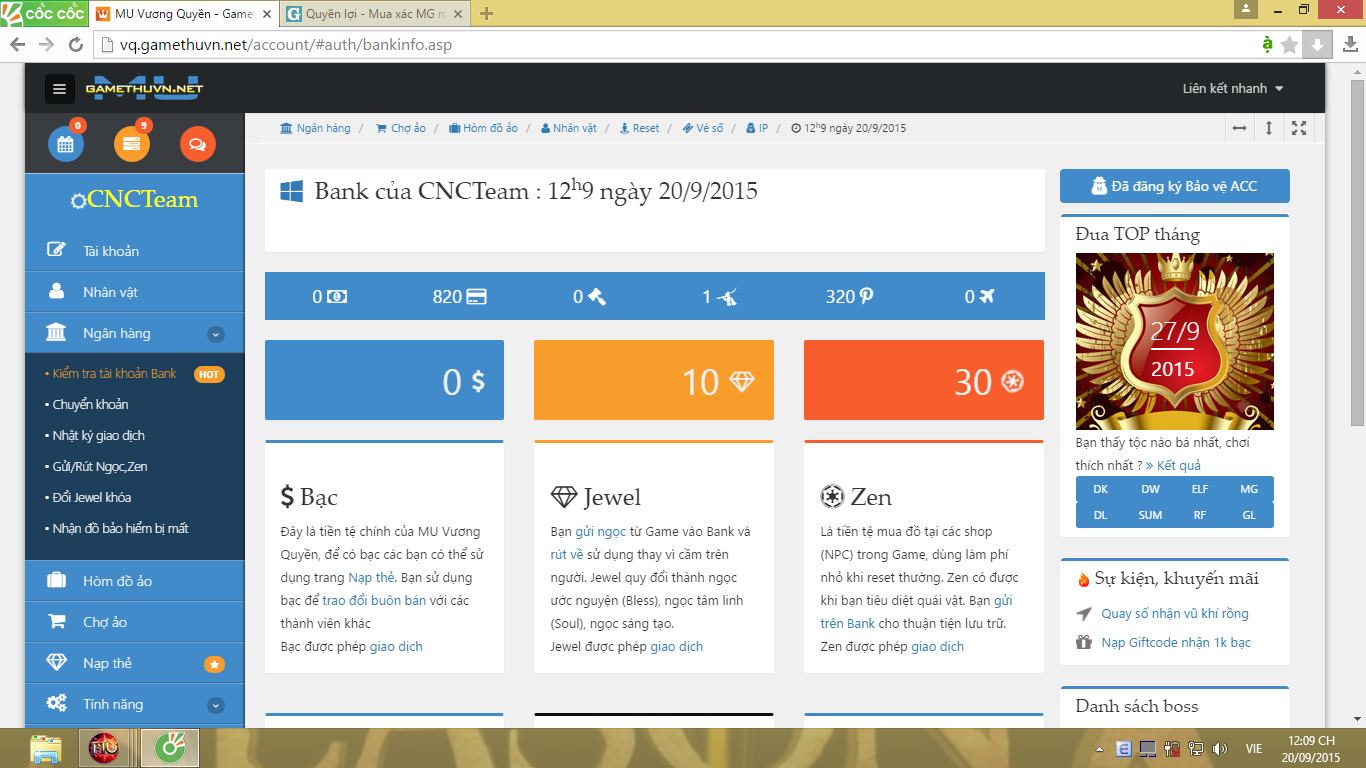This screenshot has width=1366, height=768.
Task: Select Nhật ký giao dịch submenu item
Action: [x=98, y=435]
